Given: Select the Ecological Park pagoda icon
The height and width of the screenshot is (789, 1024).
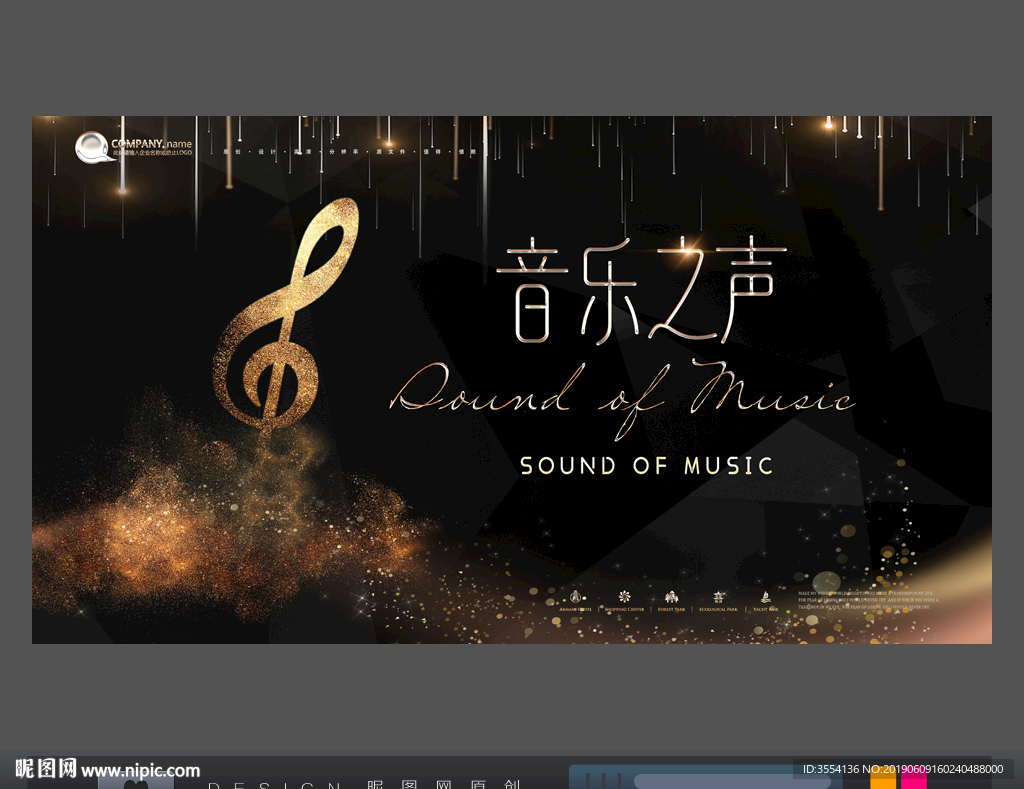Looking at the screenshot, I should pyautogui.click(x=718, y=596).
